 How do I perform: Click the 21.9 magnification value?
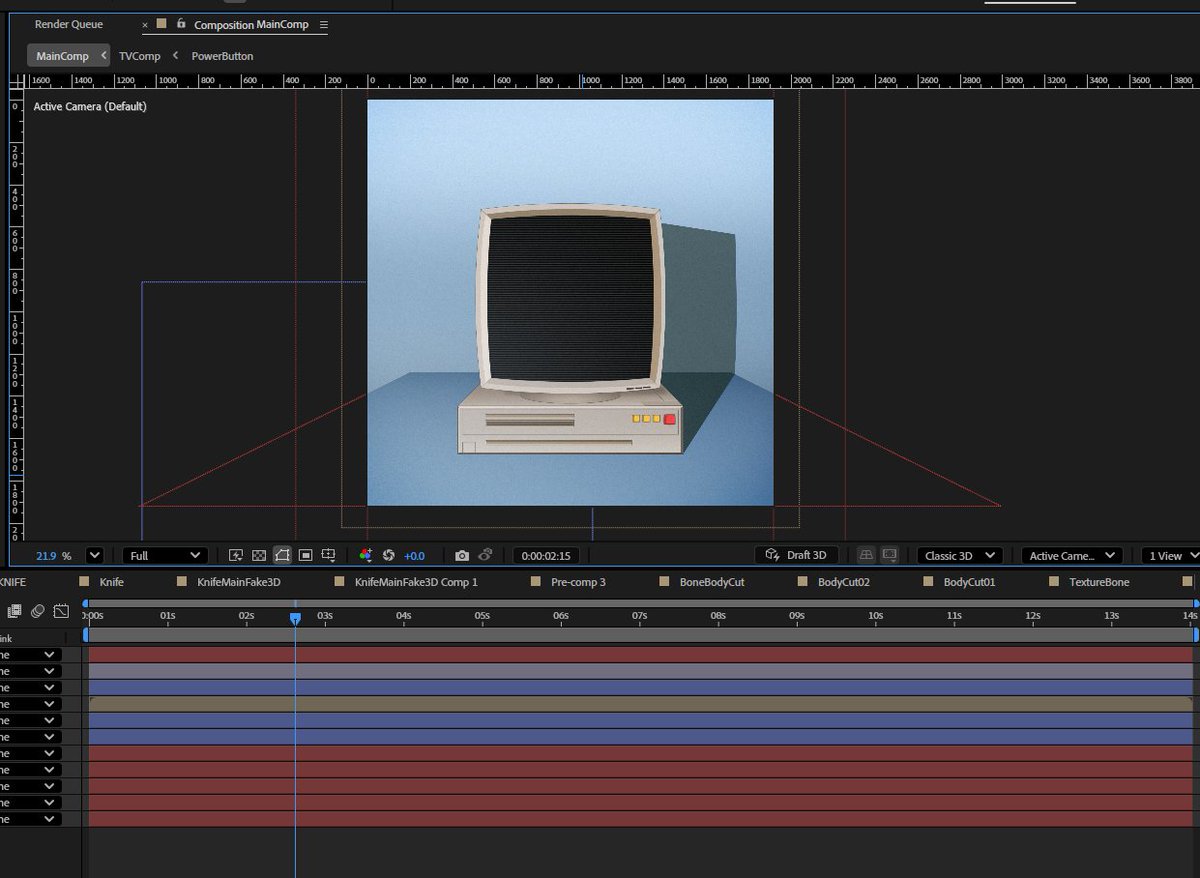click(x=47, y=556)
